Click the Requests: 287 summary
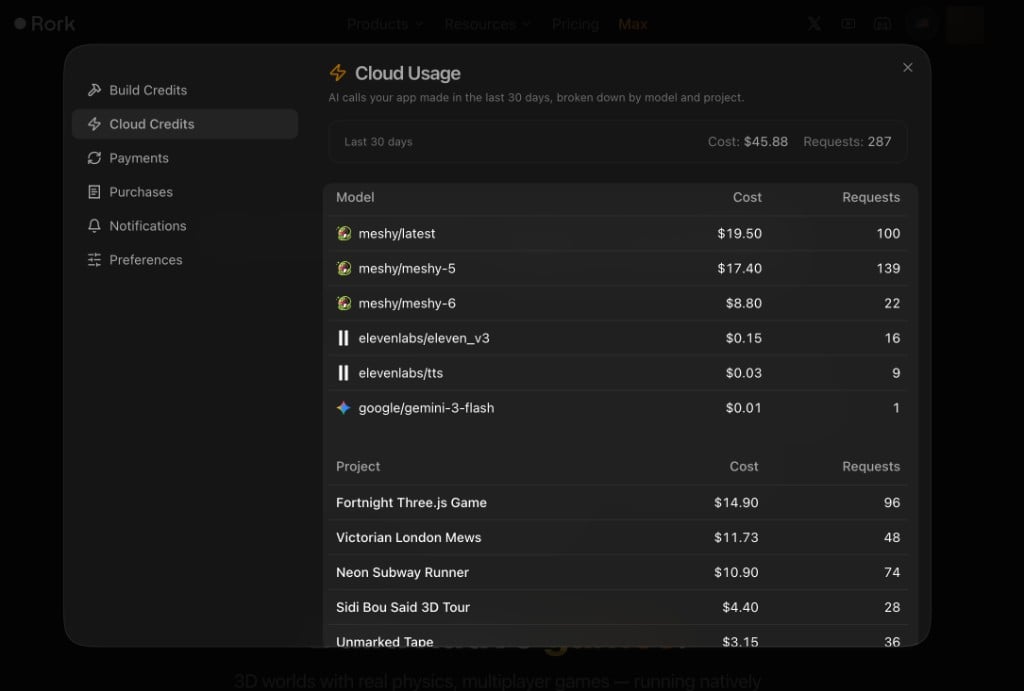This screenshot has width=1024, height=691. tap(847, 142)
